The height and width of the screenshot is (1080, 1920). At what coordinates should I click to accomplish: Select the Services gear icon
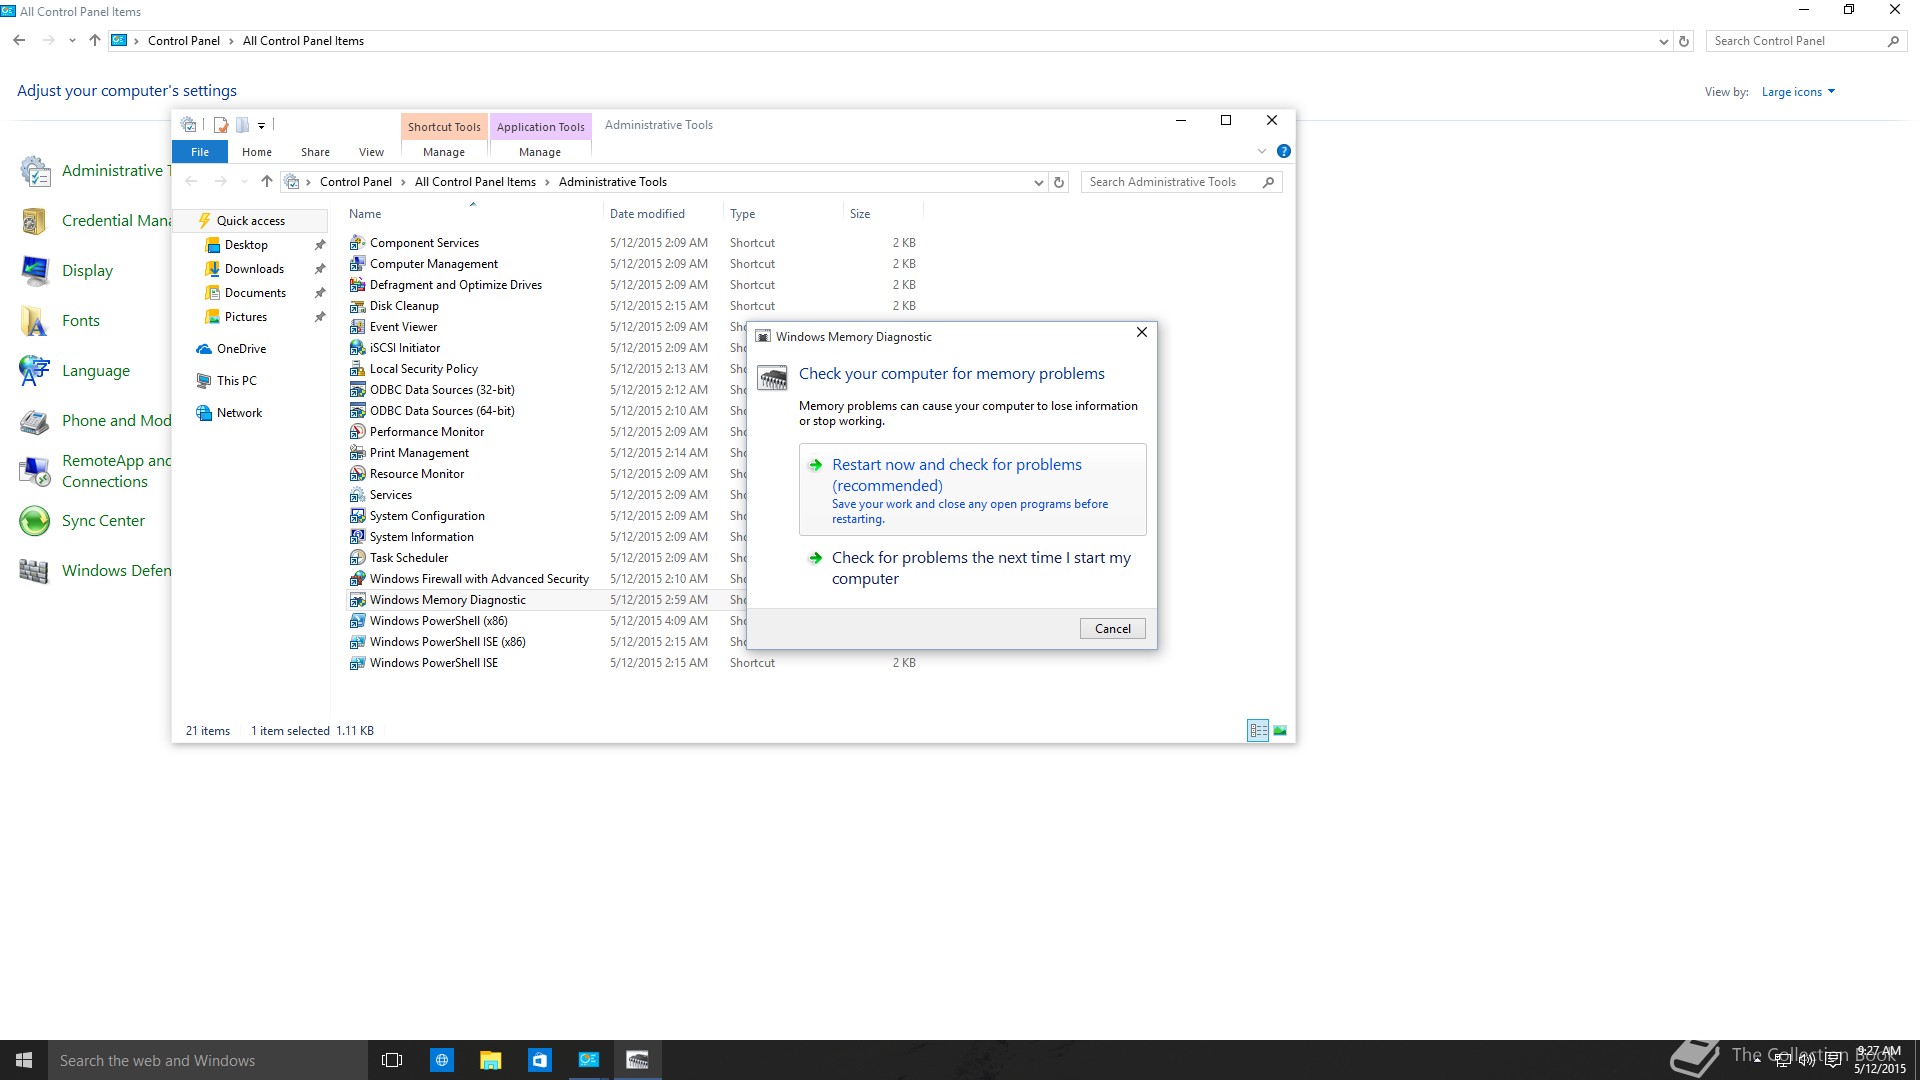(357, 495)
